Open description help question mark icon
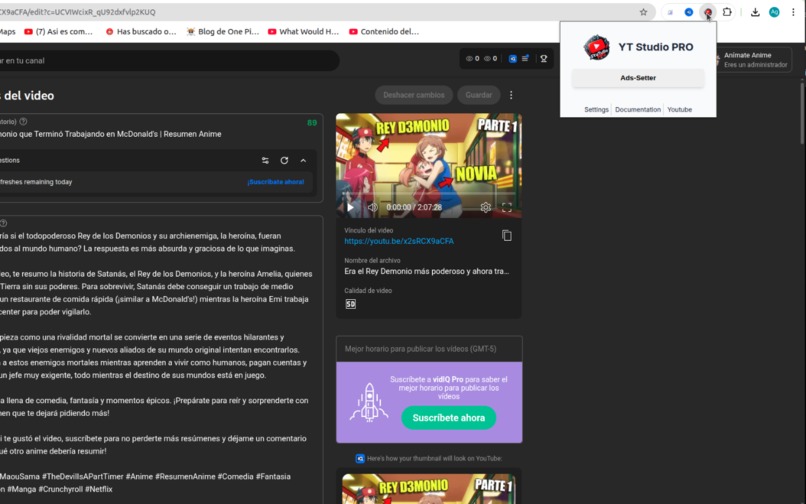 [4, 223]
